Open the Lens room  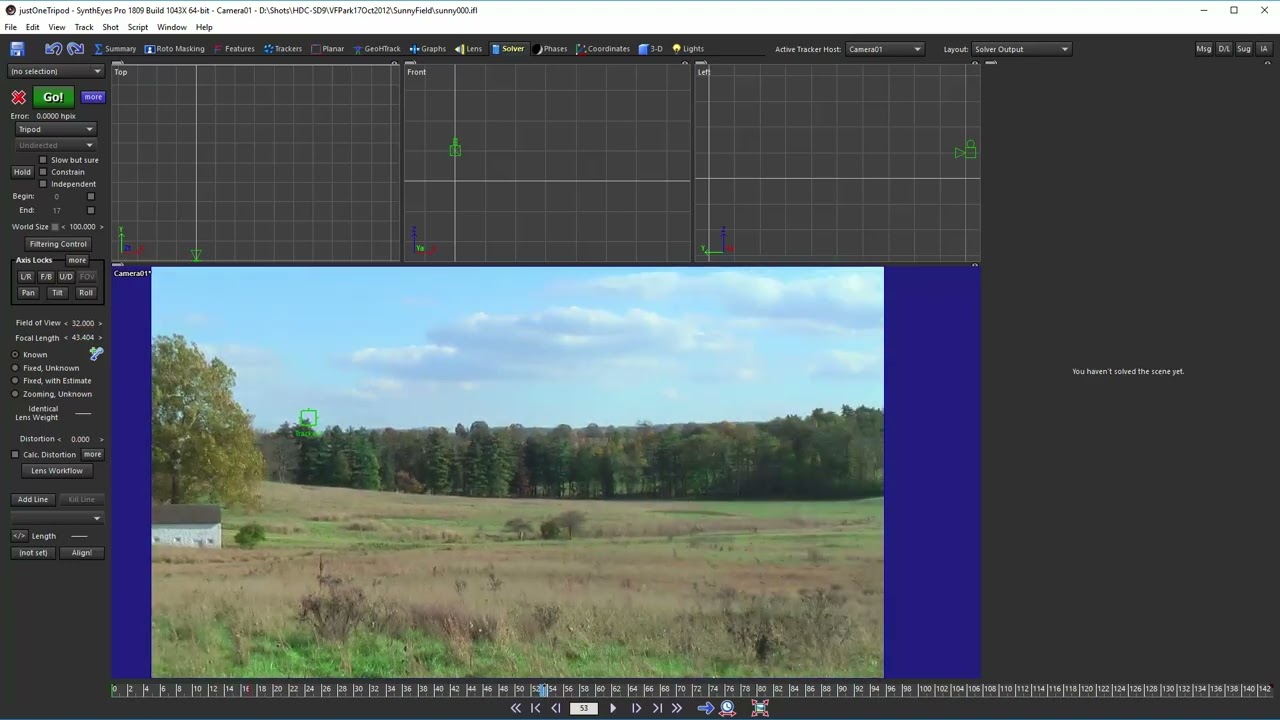[468, 48]
